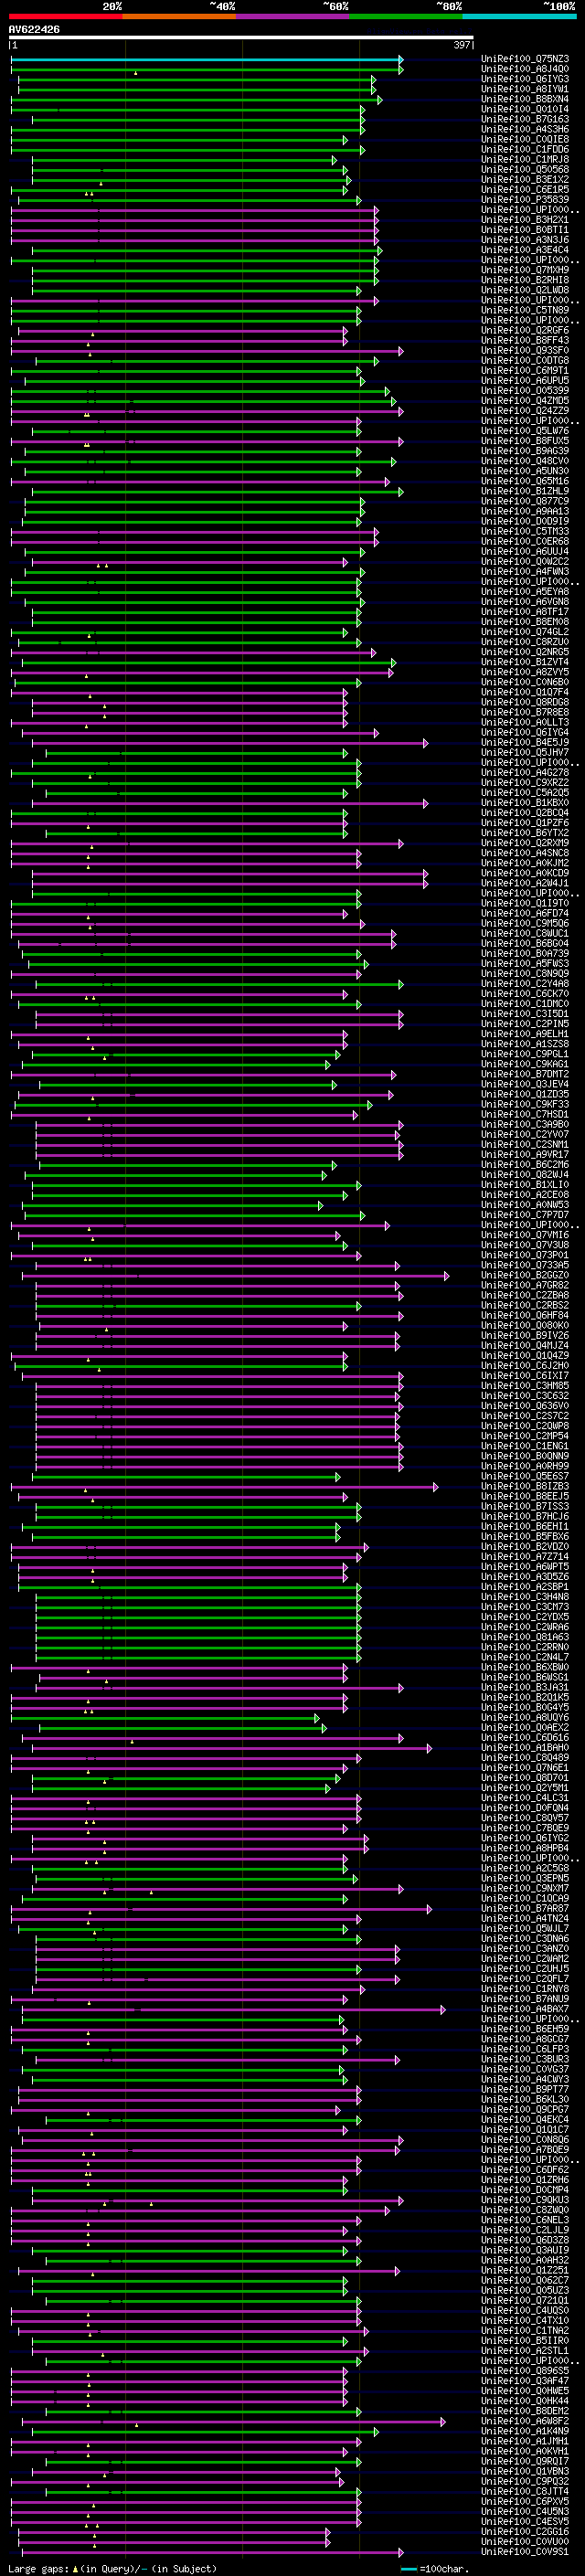This screenshot has width=585, height=2576.
Task: Select hit label UniRef100_A4G278
Action: [525, 773]
